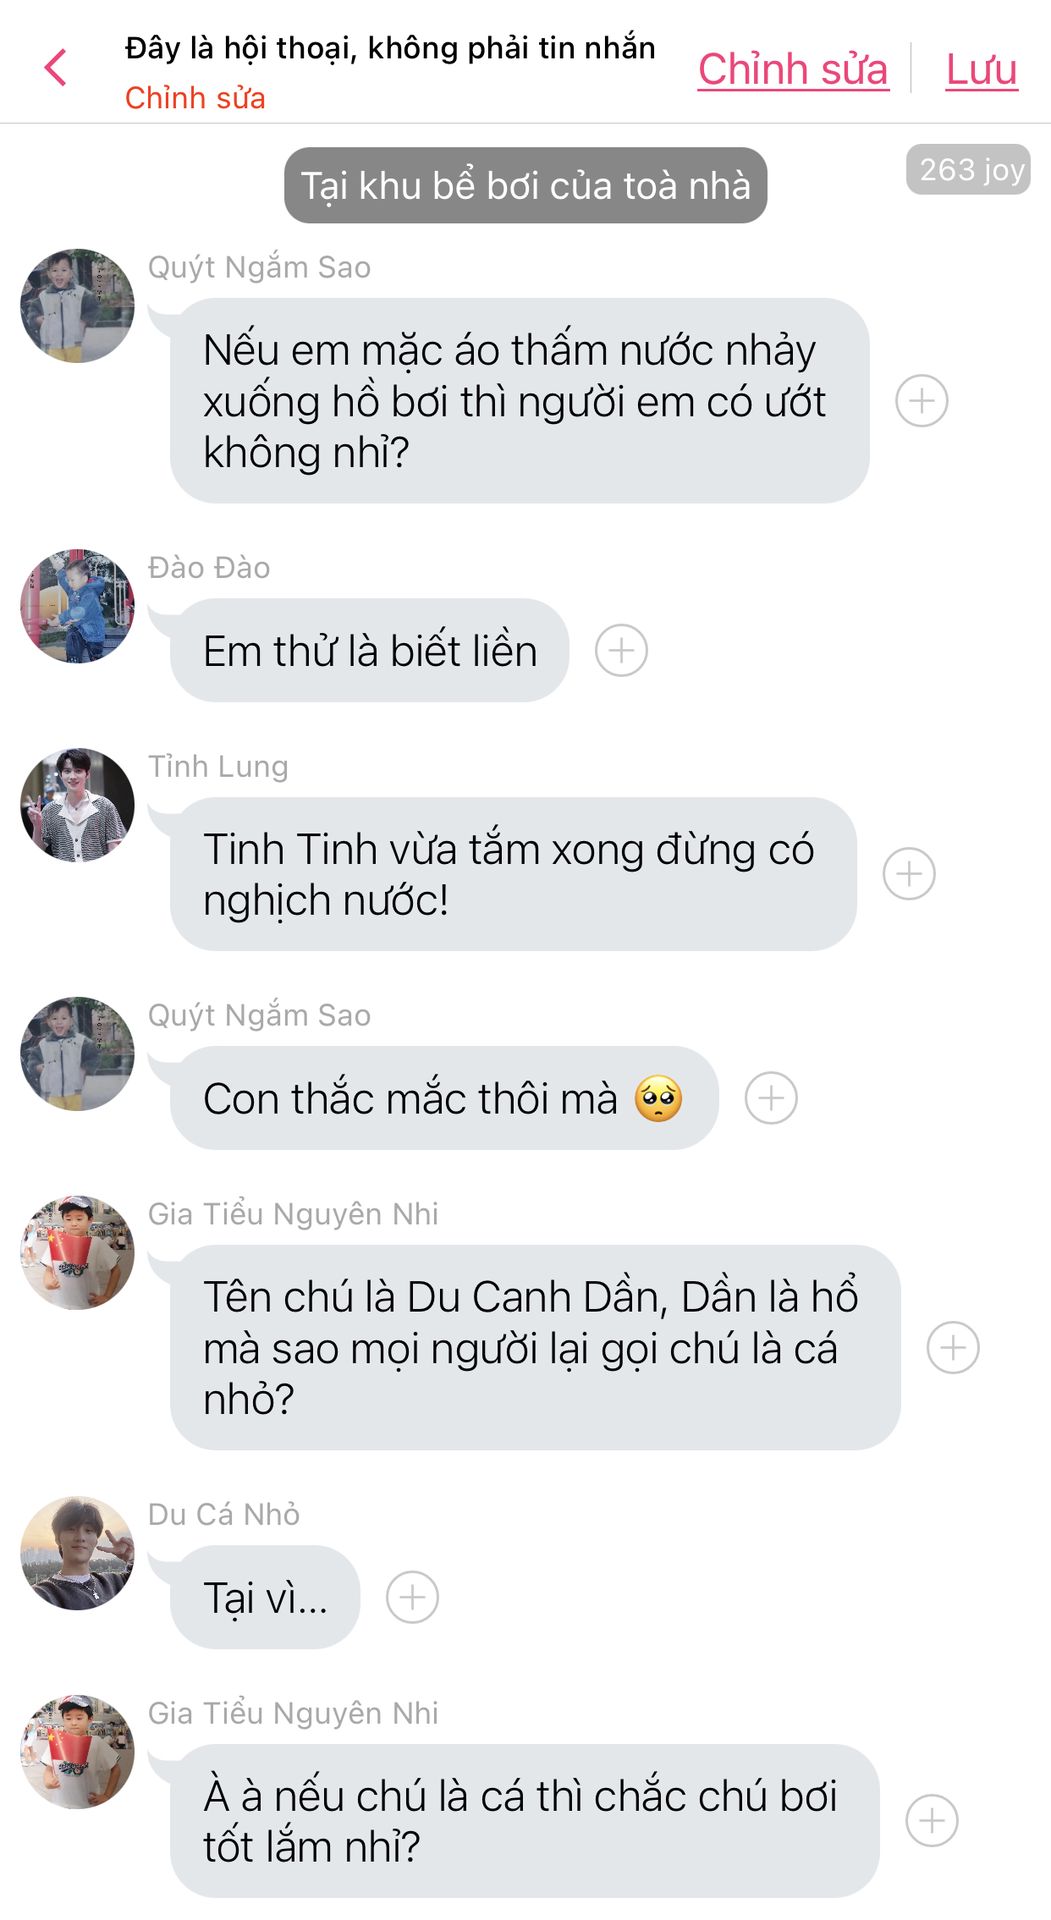Click plus icon beside "Tinh Tinh vừa tắm xong"

pyautogui.click(x=909, y=873)
